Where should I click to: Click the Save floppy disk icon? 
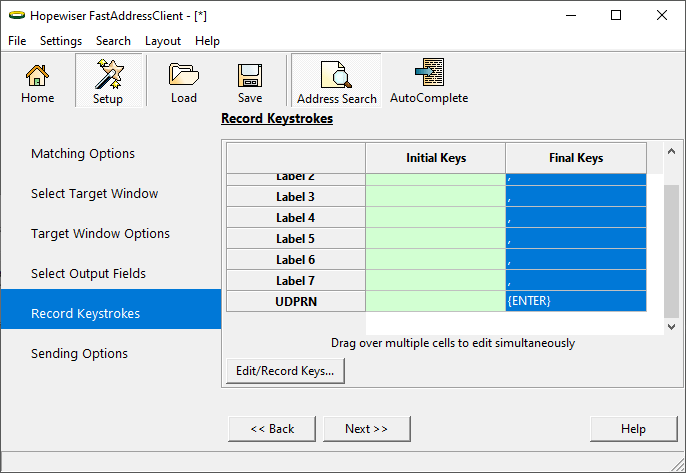[250, 83]
